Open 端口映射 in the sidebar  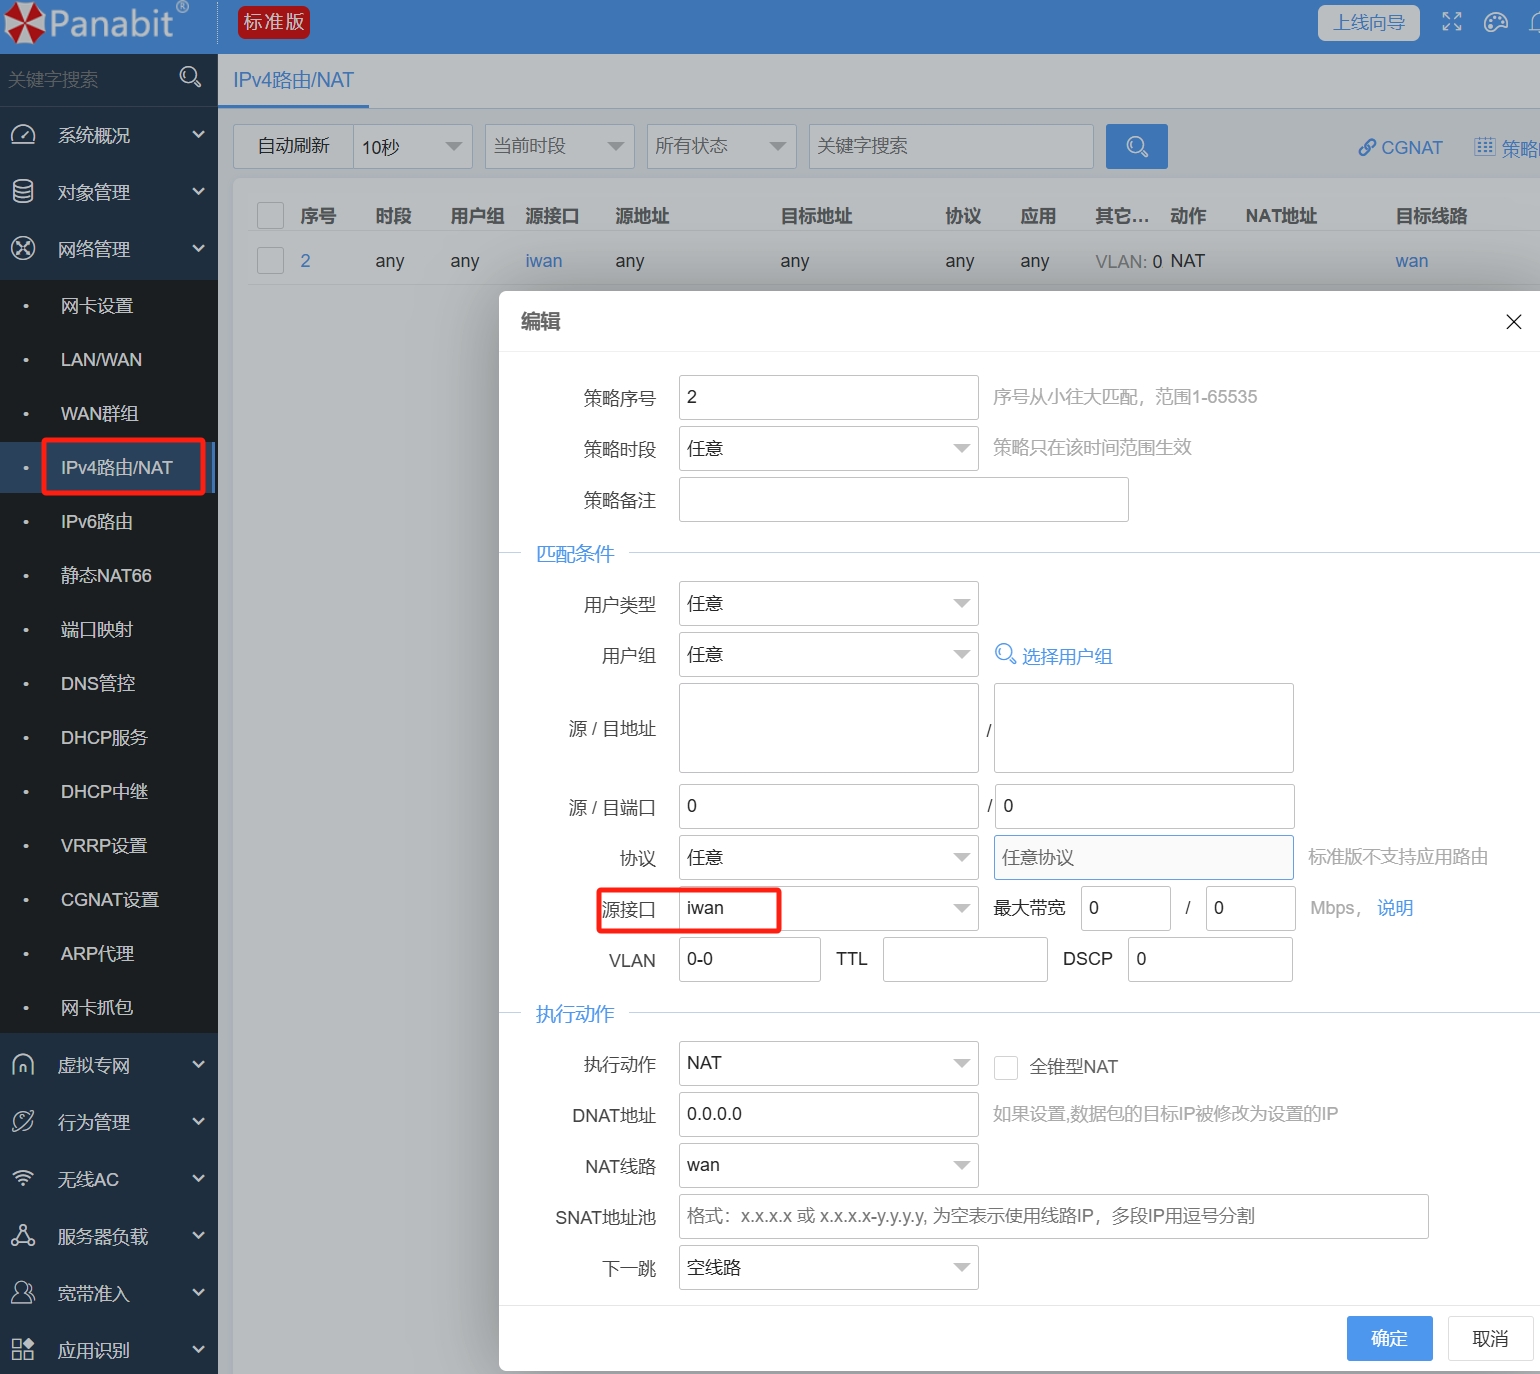tap(97, 629)
